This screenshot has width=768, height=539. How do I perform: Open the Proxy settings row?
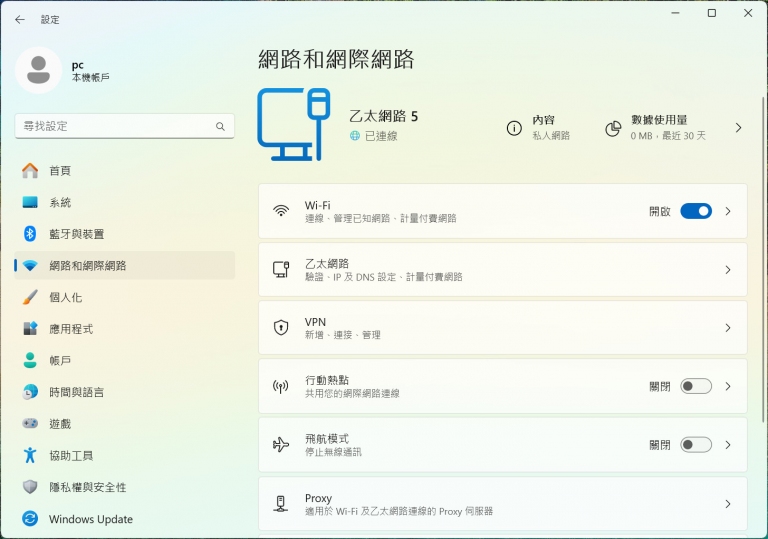click(503, 504)
